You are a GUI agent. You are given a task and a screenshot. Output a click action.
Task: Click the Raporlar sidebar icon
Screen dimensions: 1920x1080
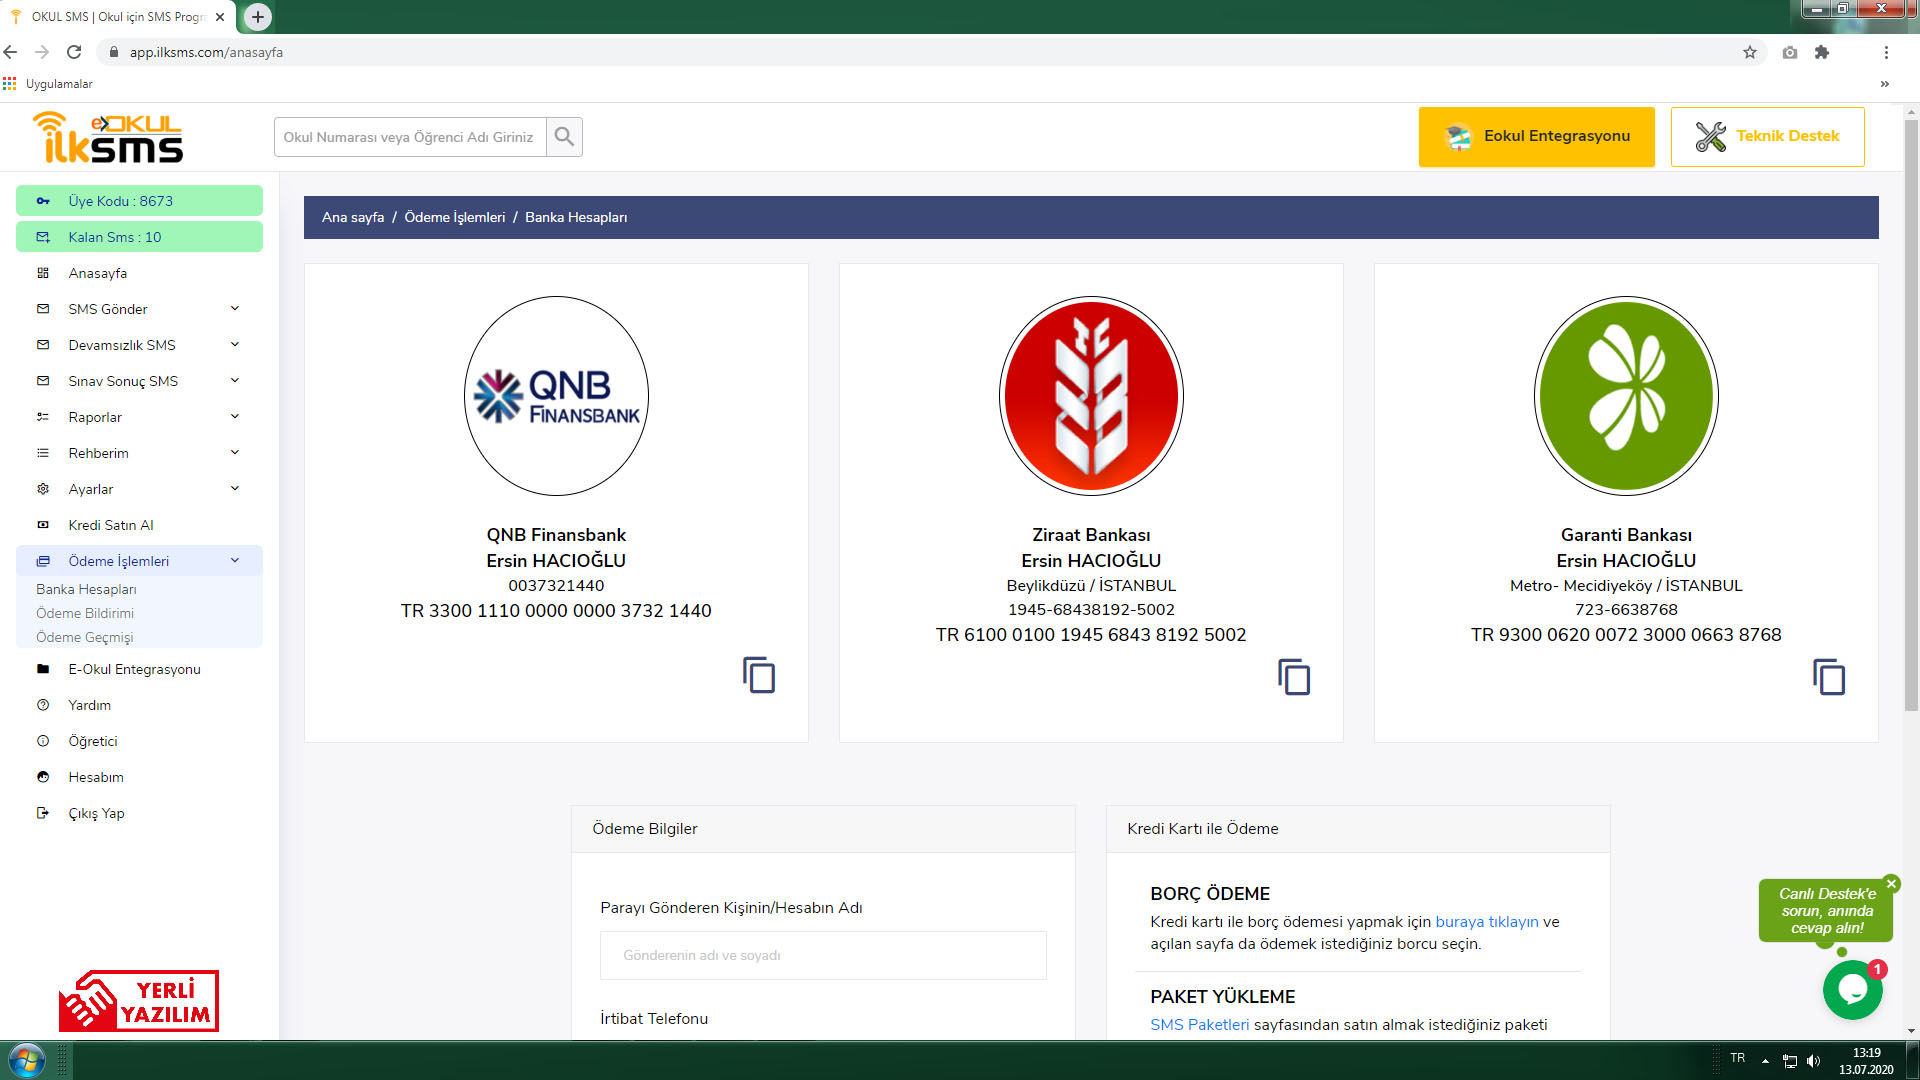pyautogui.click(x=43, y=417)
